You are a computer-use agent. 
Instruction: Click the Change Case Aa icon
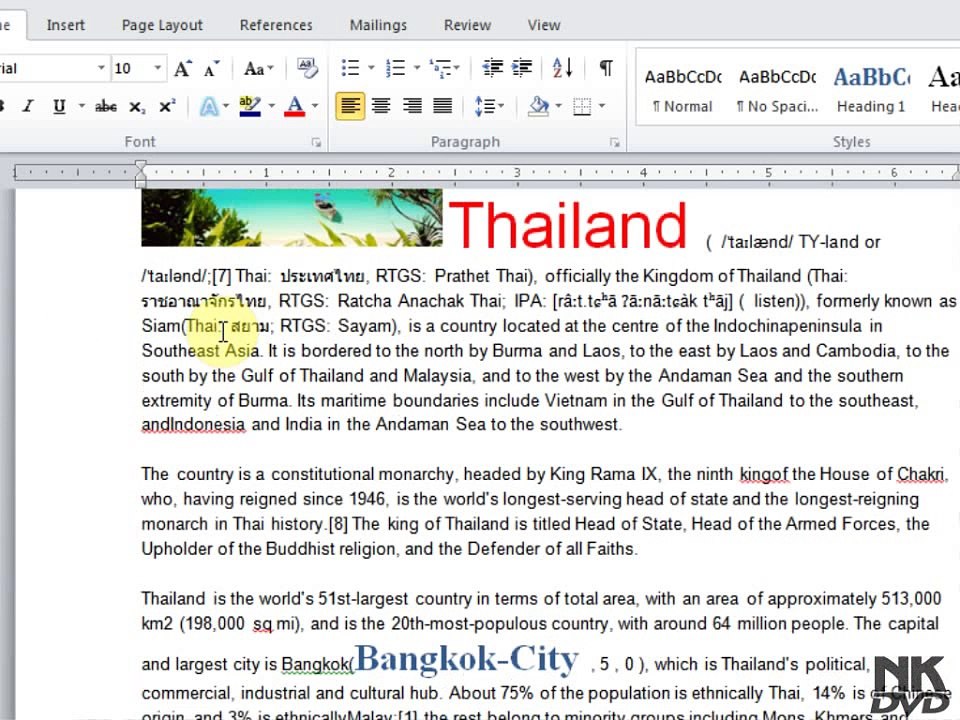tap(253, 69)
